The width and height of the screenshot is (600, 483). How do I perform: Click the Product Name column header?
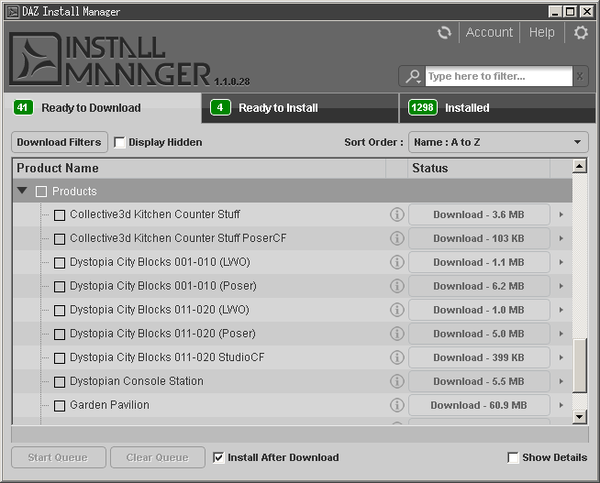tap(199, 168)
